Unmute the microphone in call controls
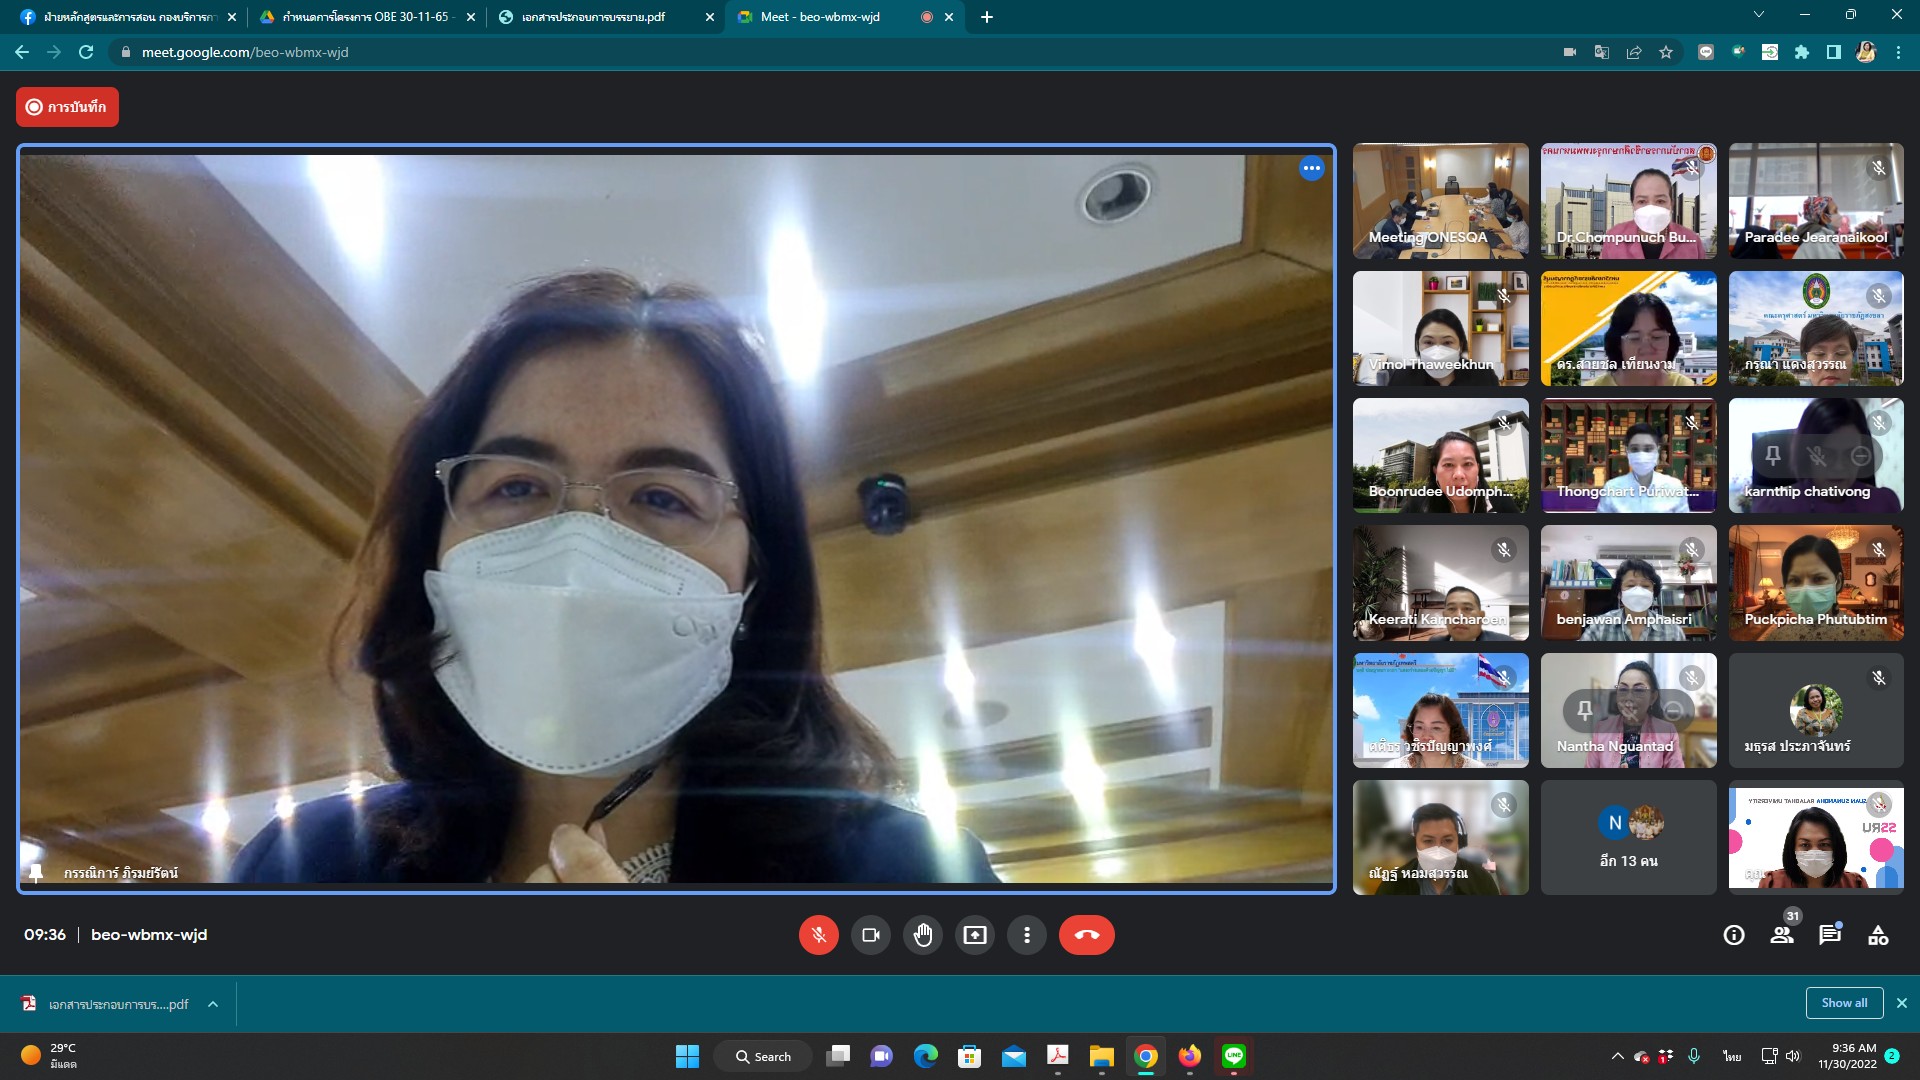This screenshot has height=1080, width=1920. pyautogui.click(x=818, y=935)
